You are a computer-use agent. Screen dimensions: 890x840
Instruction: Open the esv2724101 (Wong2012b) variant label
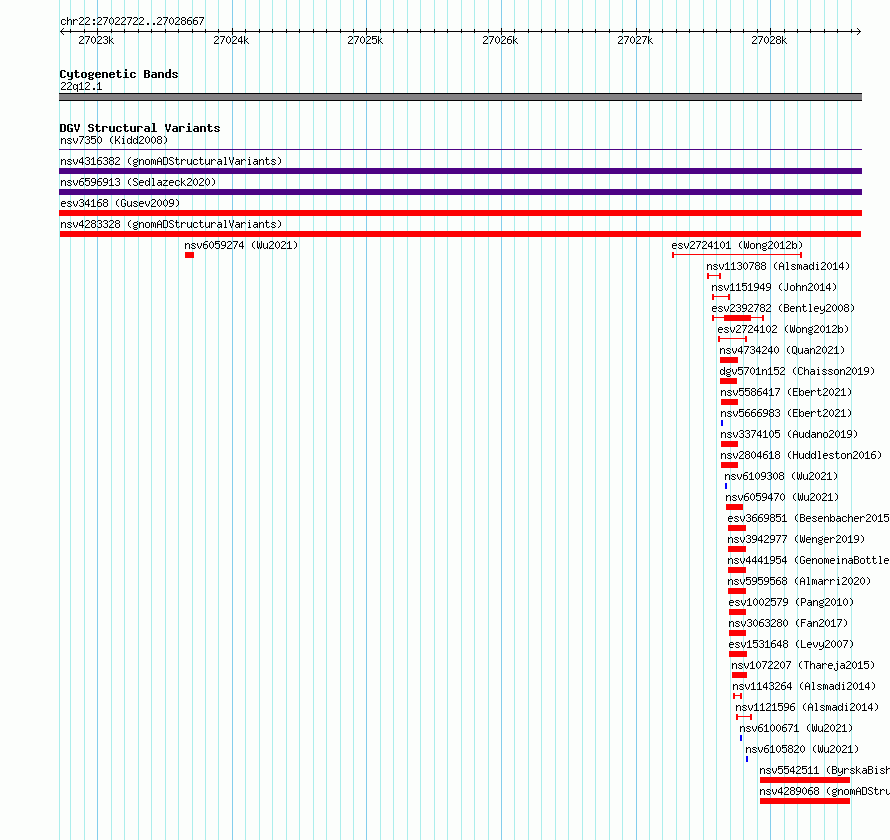[737, 245]
